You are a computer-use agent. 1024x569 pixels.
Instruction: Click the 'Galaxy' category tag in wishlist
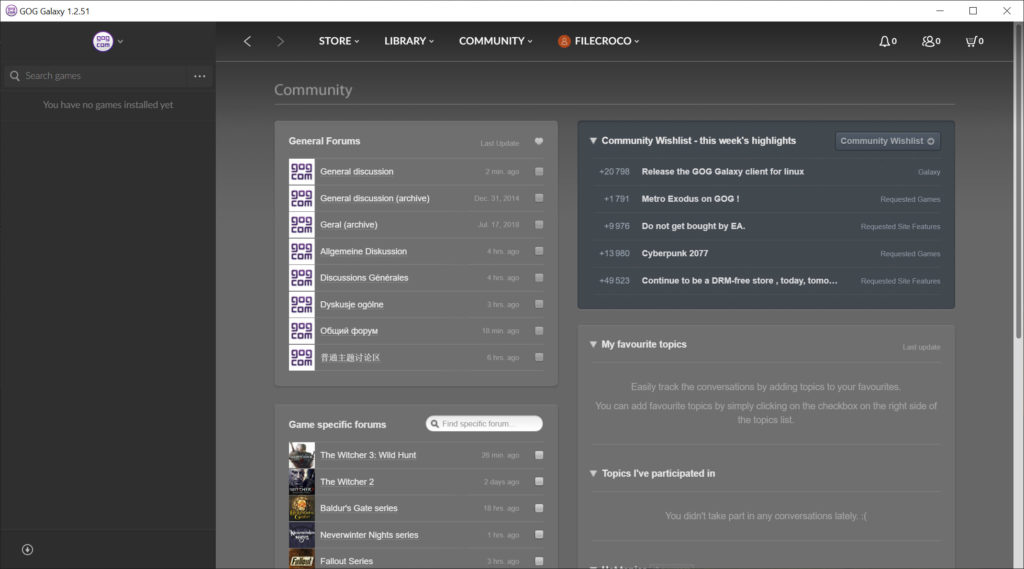929,172
